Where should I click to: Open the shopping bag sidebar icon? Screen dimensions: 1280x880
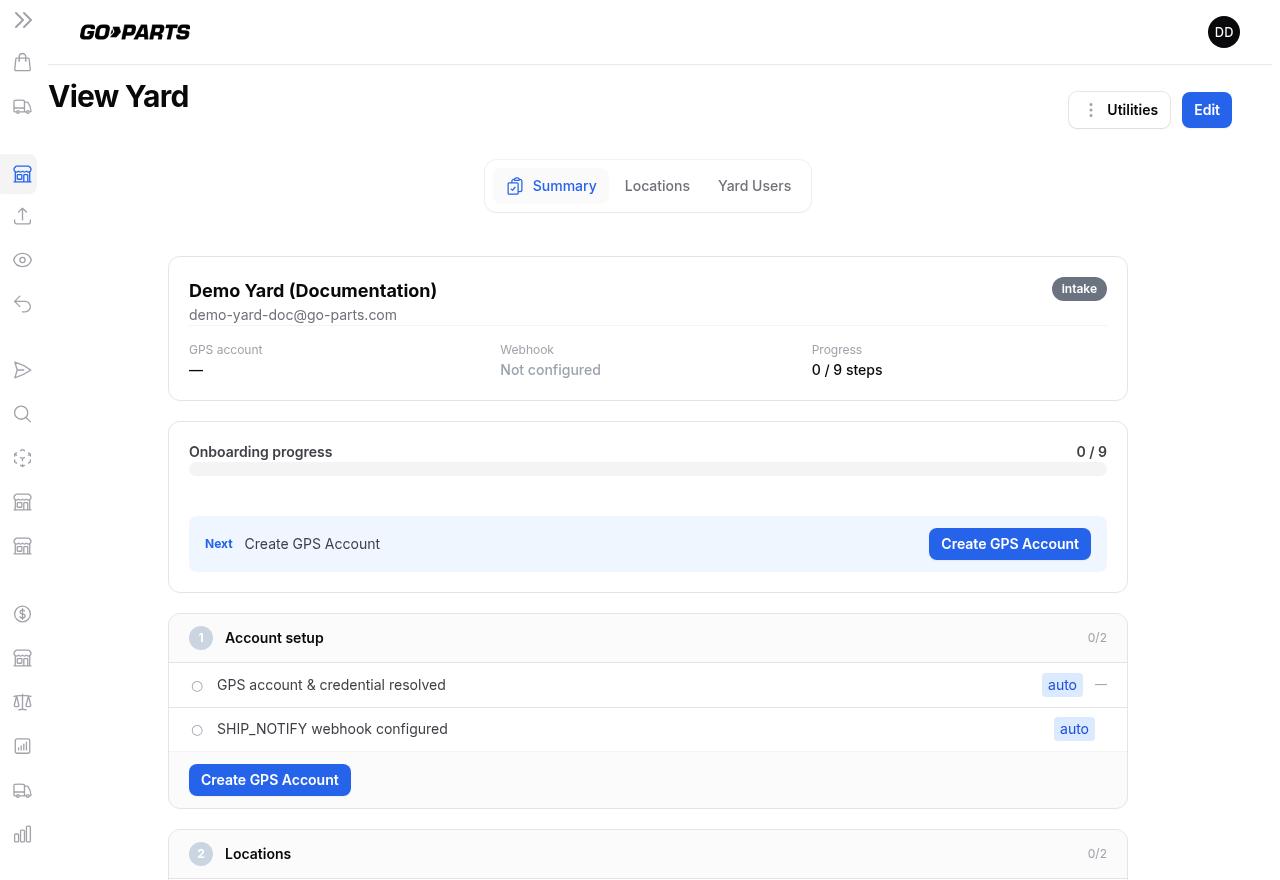coord(22,63)
